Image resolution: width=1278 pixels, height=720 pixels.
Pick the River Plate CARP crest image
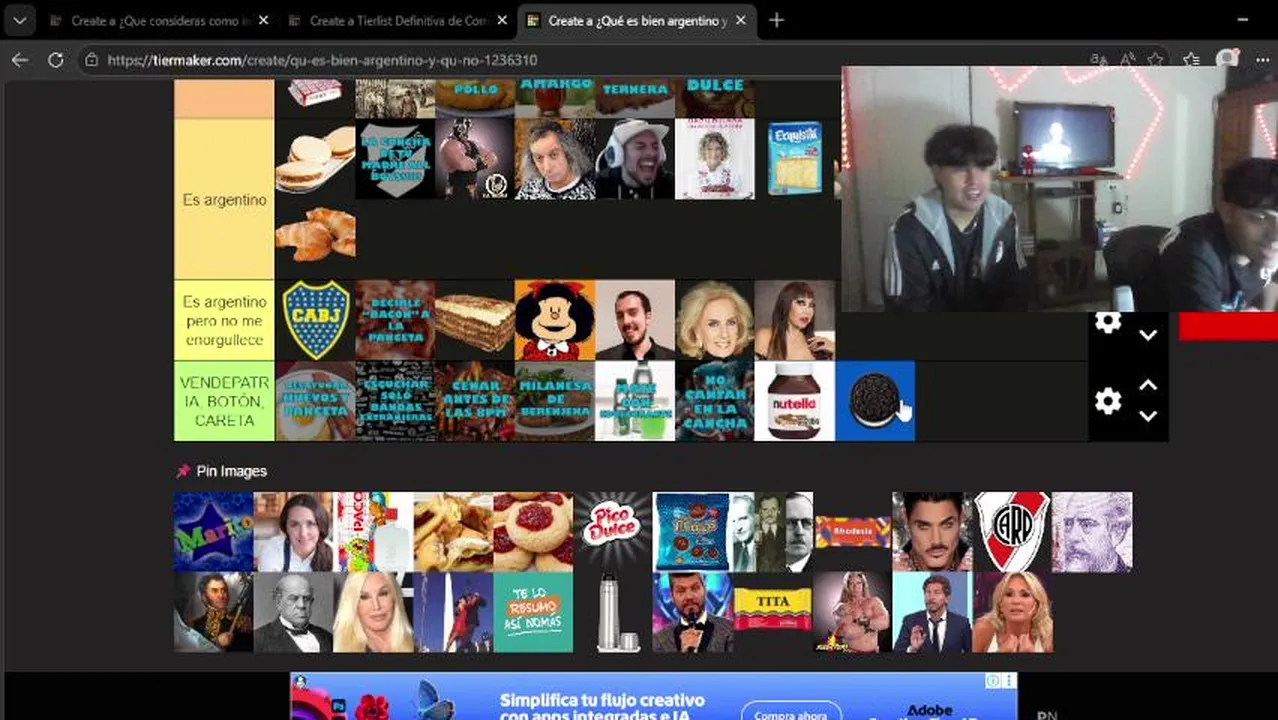(1012, 531)
